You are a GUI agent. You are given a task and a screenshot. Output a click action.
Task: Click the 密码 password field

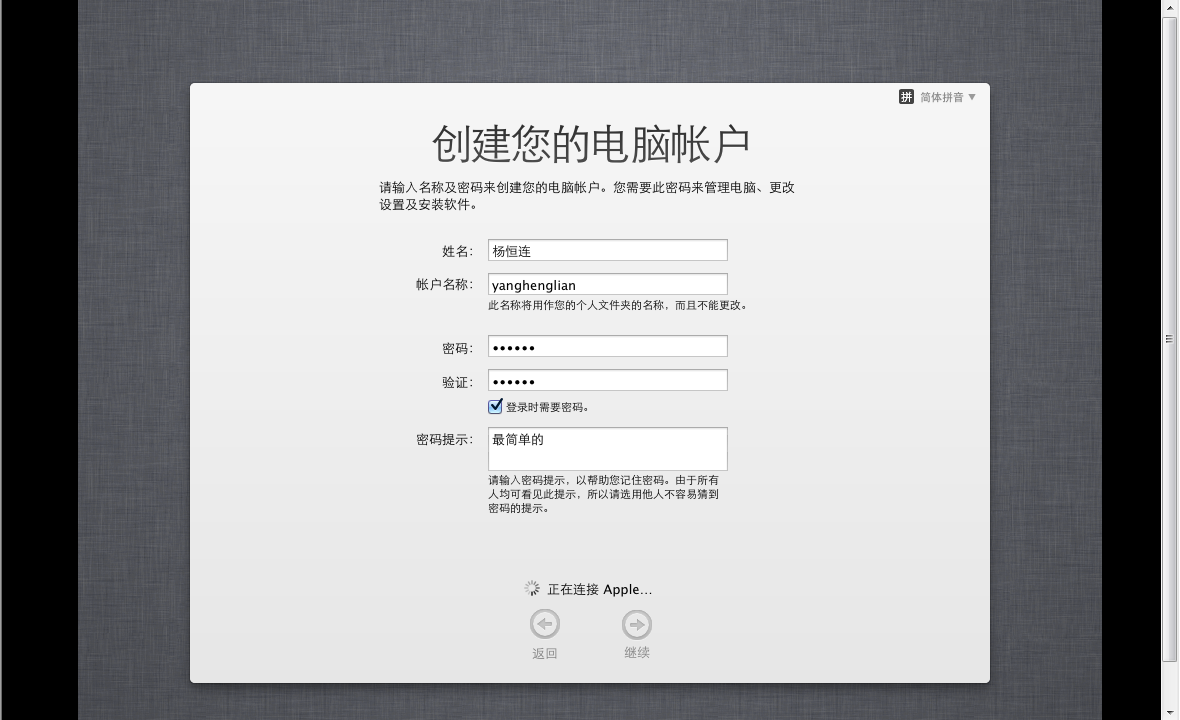point(607,347)
